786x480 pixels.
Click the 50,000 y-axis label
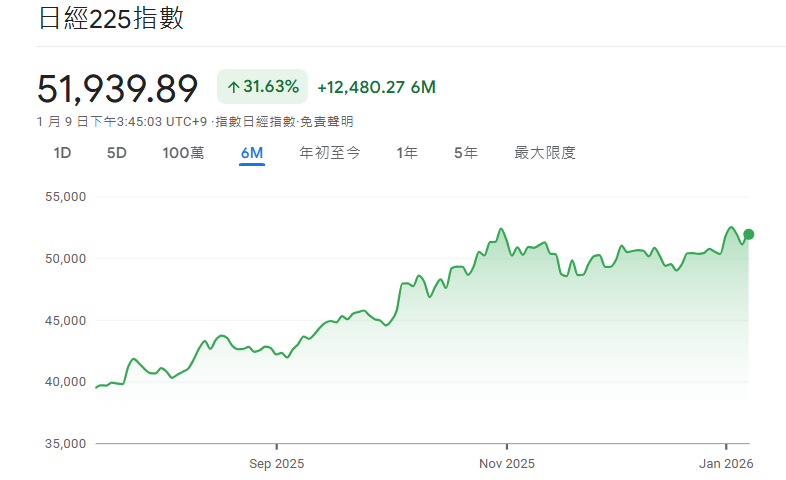[66, 259]
